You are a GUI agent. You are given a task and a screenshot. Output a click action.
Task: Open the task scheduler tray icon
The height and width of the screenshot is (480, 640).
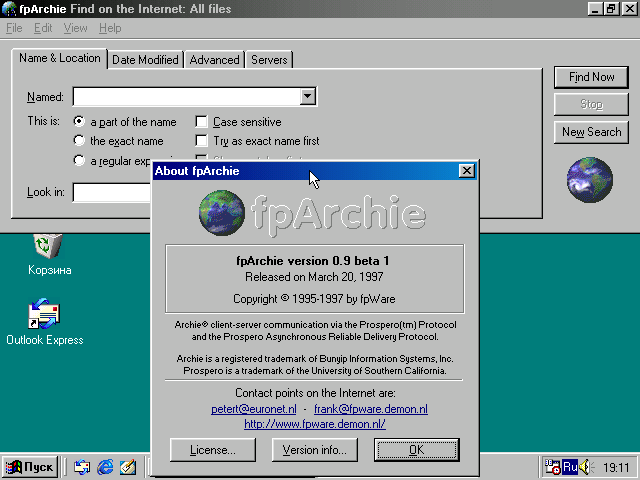tap(553, 467)
